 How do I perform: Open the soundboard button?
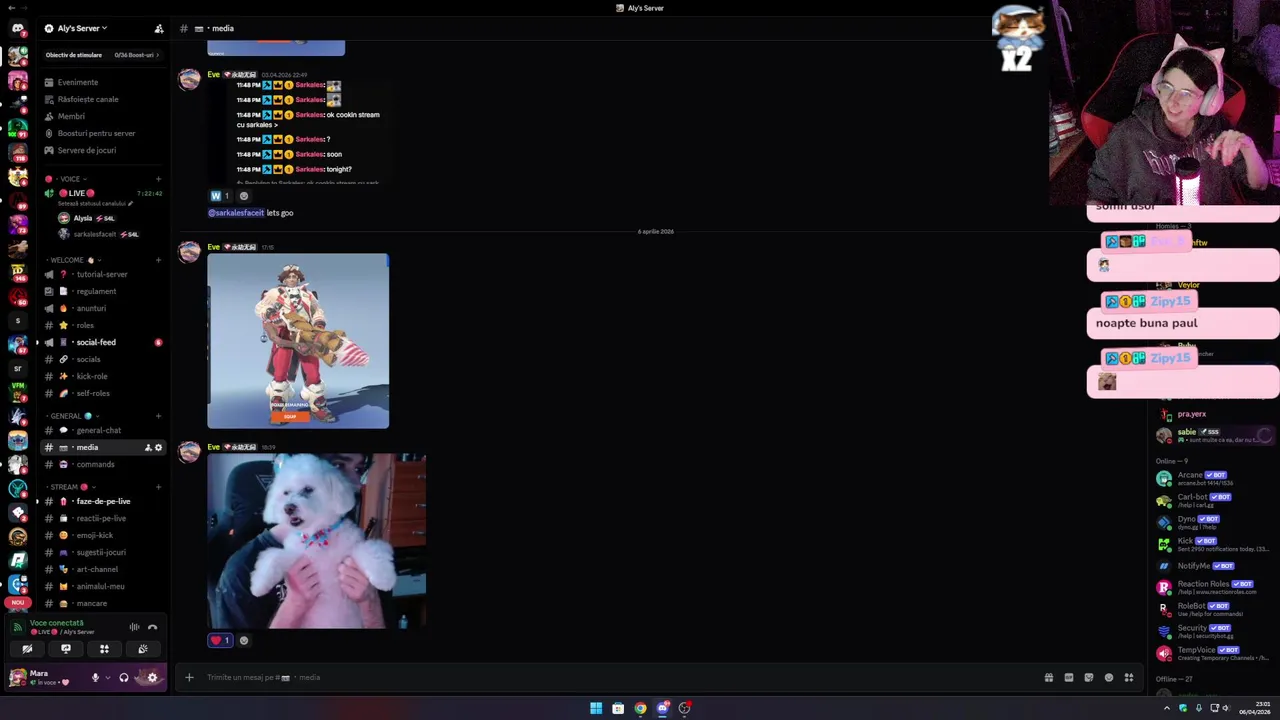[x=143, y=649]
